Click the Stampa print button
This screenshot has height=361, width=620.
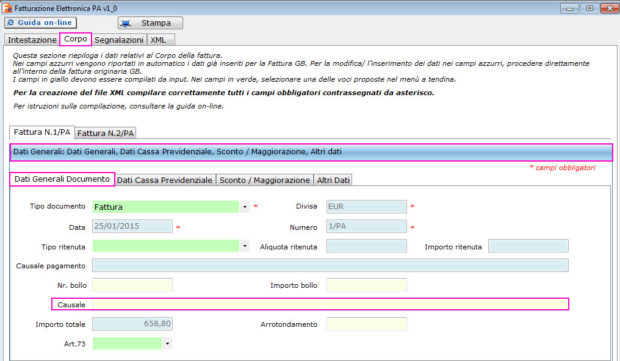coord(150,23)
